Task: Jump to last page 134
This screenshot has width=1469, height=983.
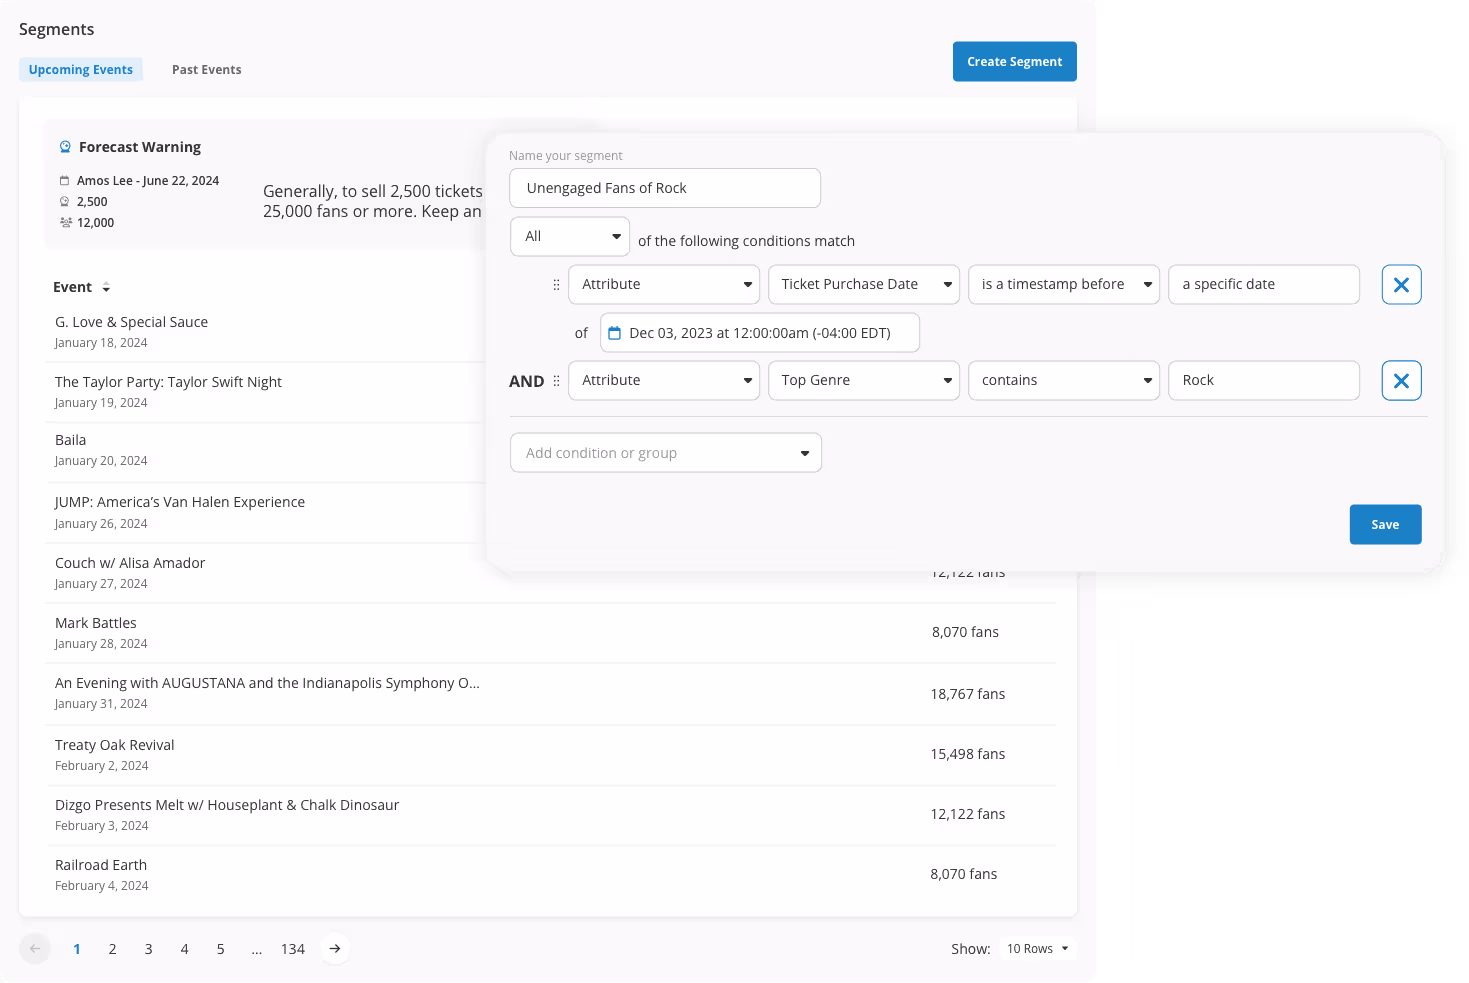Action: click(293, 949)
